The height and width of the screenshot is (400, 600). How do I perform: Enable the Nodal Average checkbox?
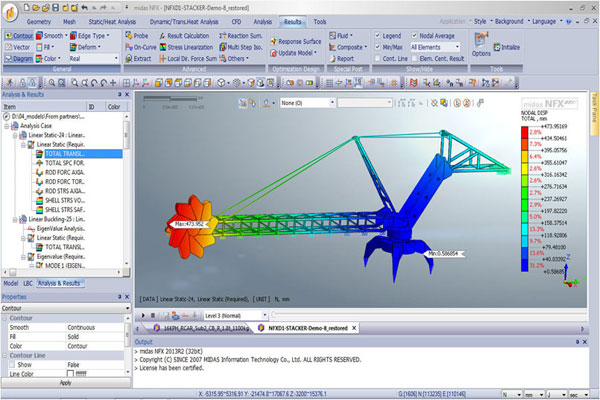coord(415,35)
